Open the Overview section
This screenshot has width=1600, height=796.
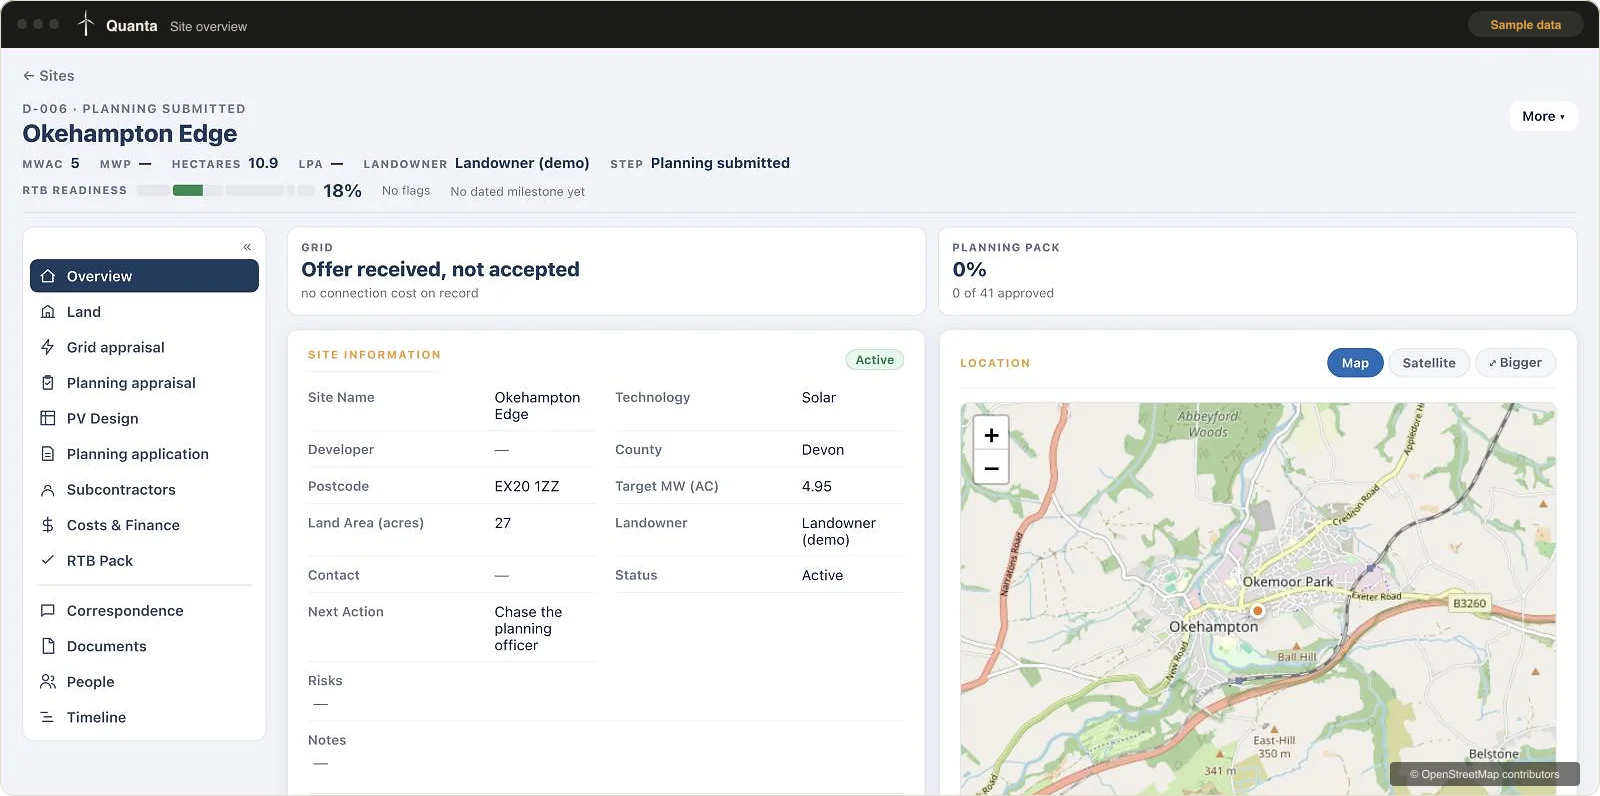144,276
